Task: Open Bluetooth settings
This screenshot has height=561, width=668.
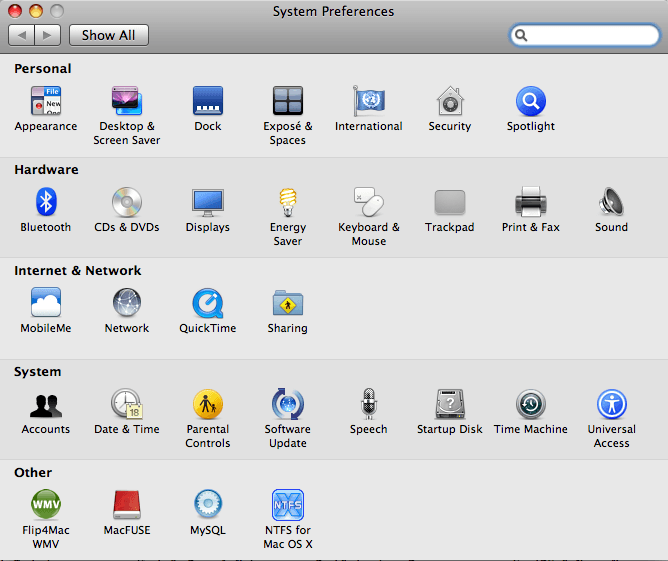Action: point(46,201)
